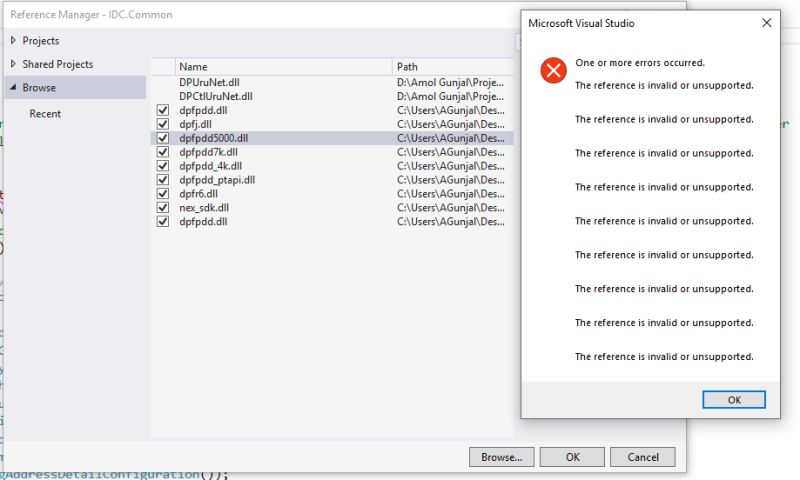Select the Browse tree item label
This screenshot has width=800, height=480.
point(39,88)
